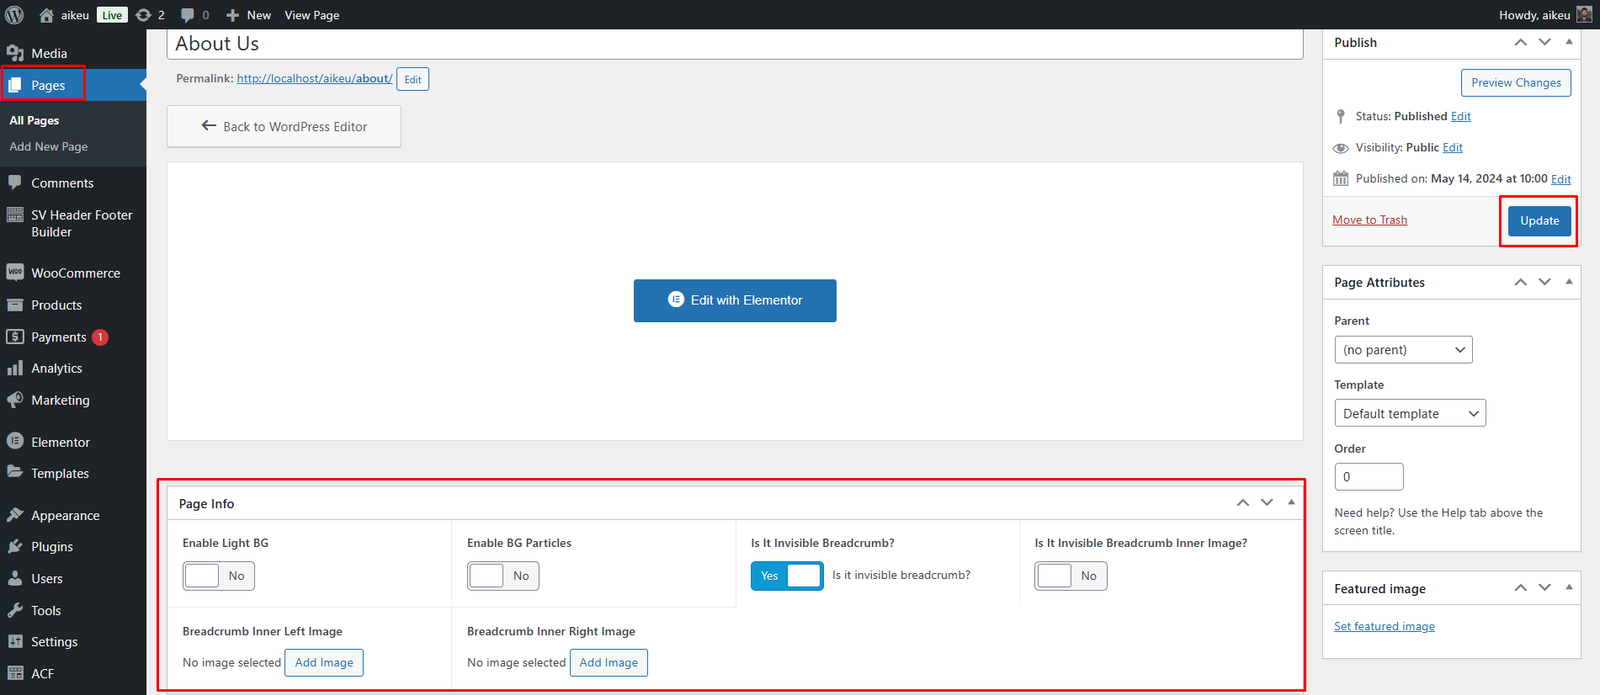Click the updates icon in admin bar
This screenshot has height=695, width=1600.
[144, 15]
